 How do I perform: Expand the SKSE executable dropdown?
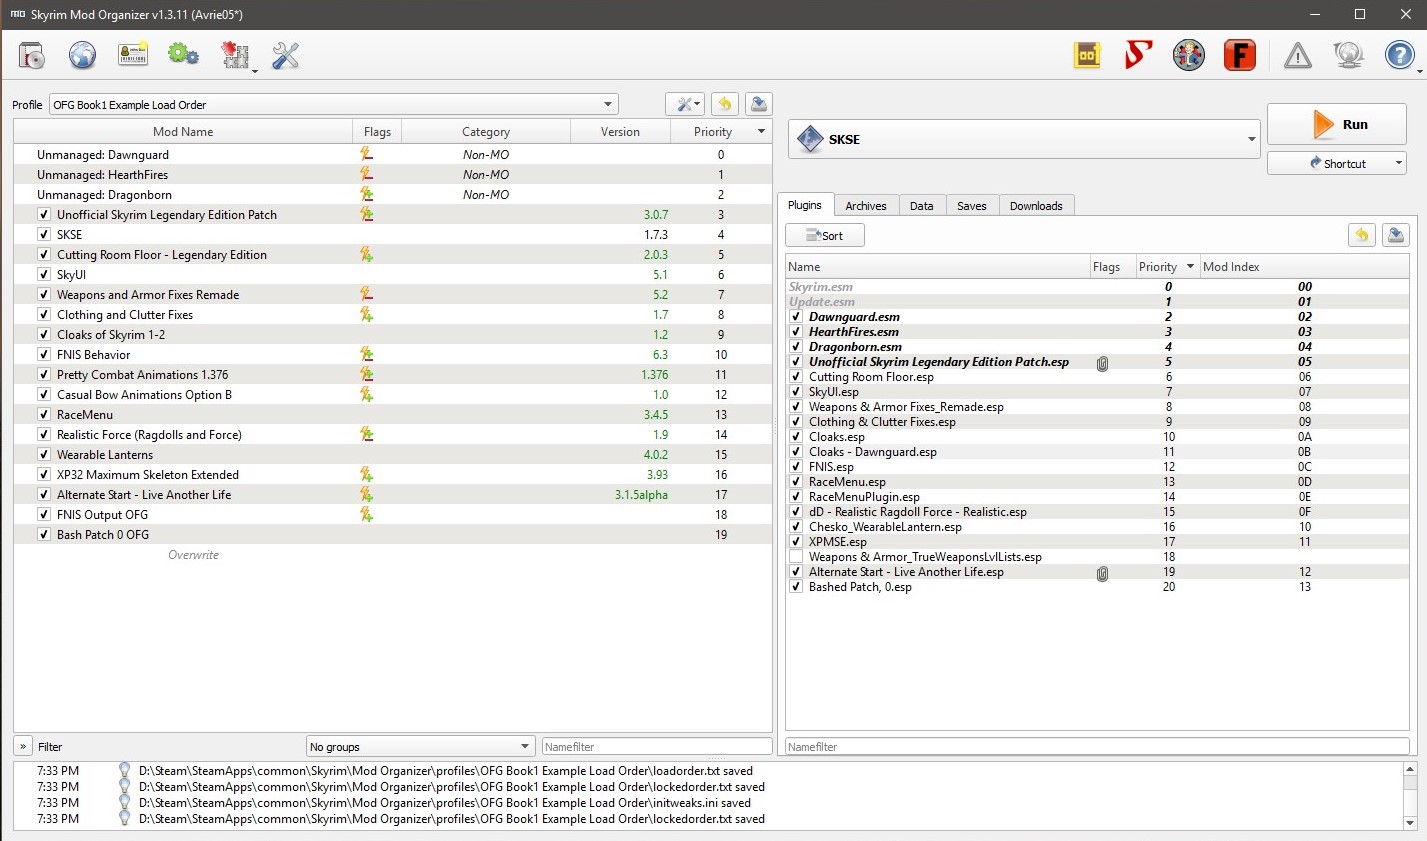(1251, 139)
